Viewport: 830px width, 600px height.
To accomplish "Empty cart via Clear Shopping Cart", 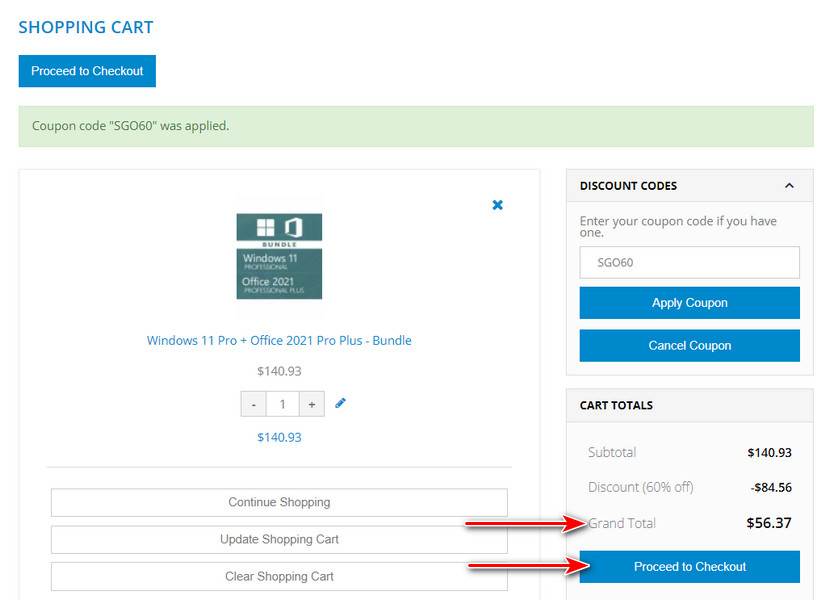I will (279, 576).
